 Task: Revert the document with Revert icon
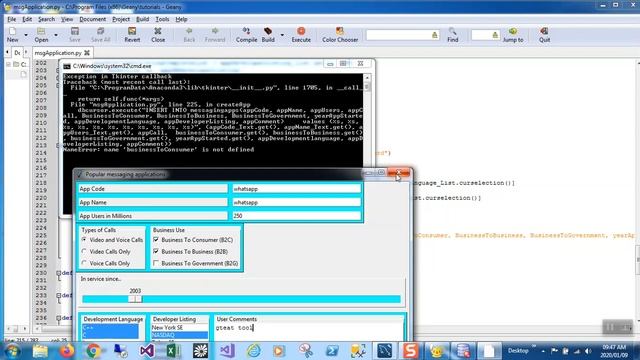click(x=132, y=34)
